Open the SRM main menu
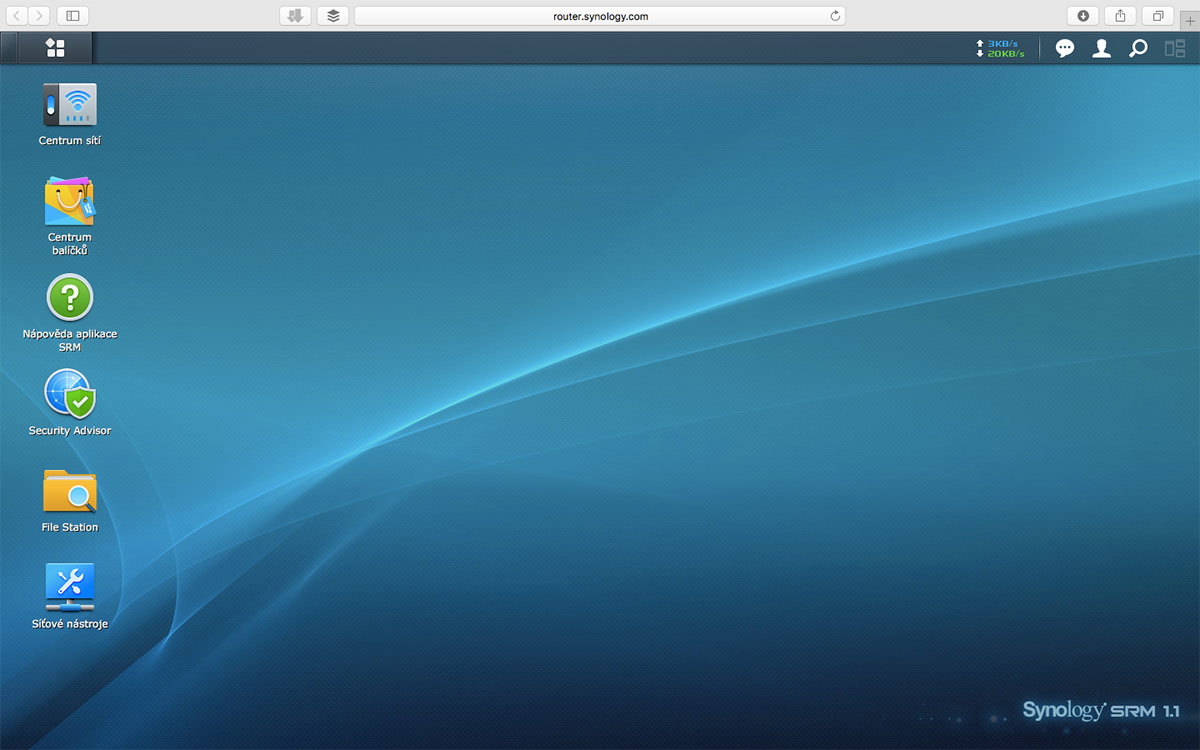1200x750 pixels. (x=55, y=48)
